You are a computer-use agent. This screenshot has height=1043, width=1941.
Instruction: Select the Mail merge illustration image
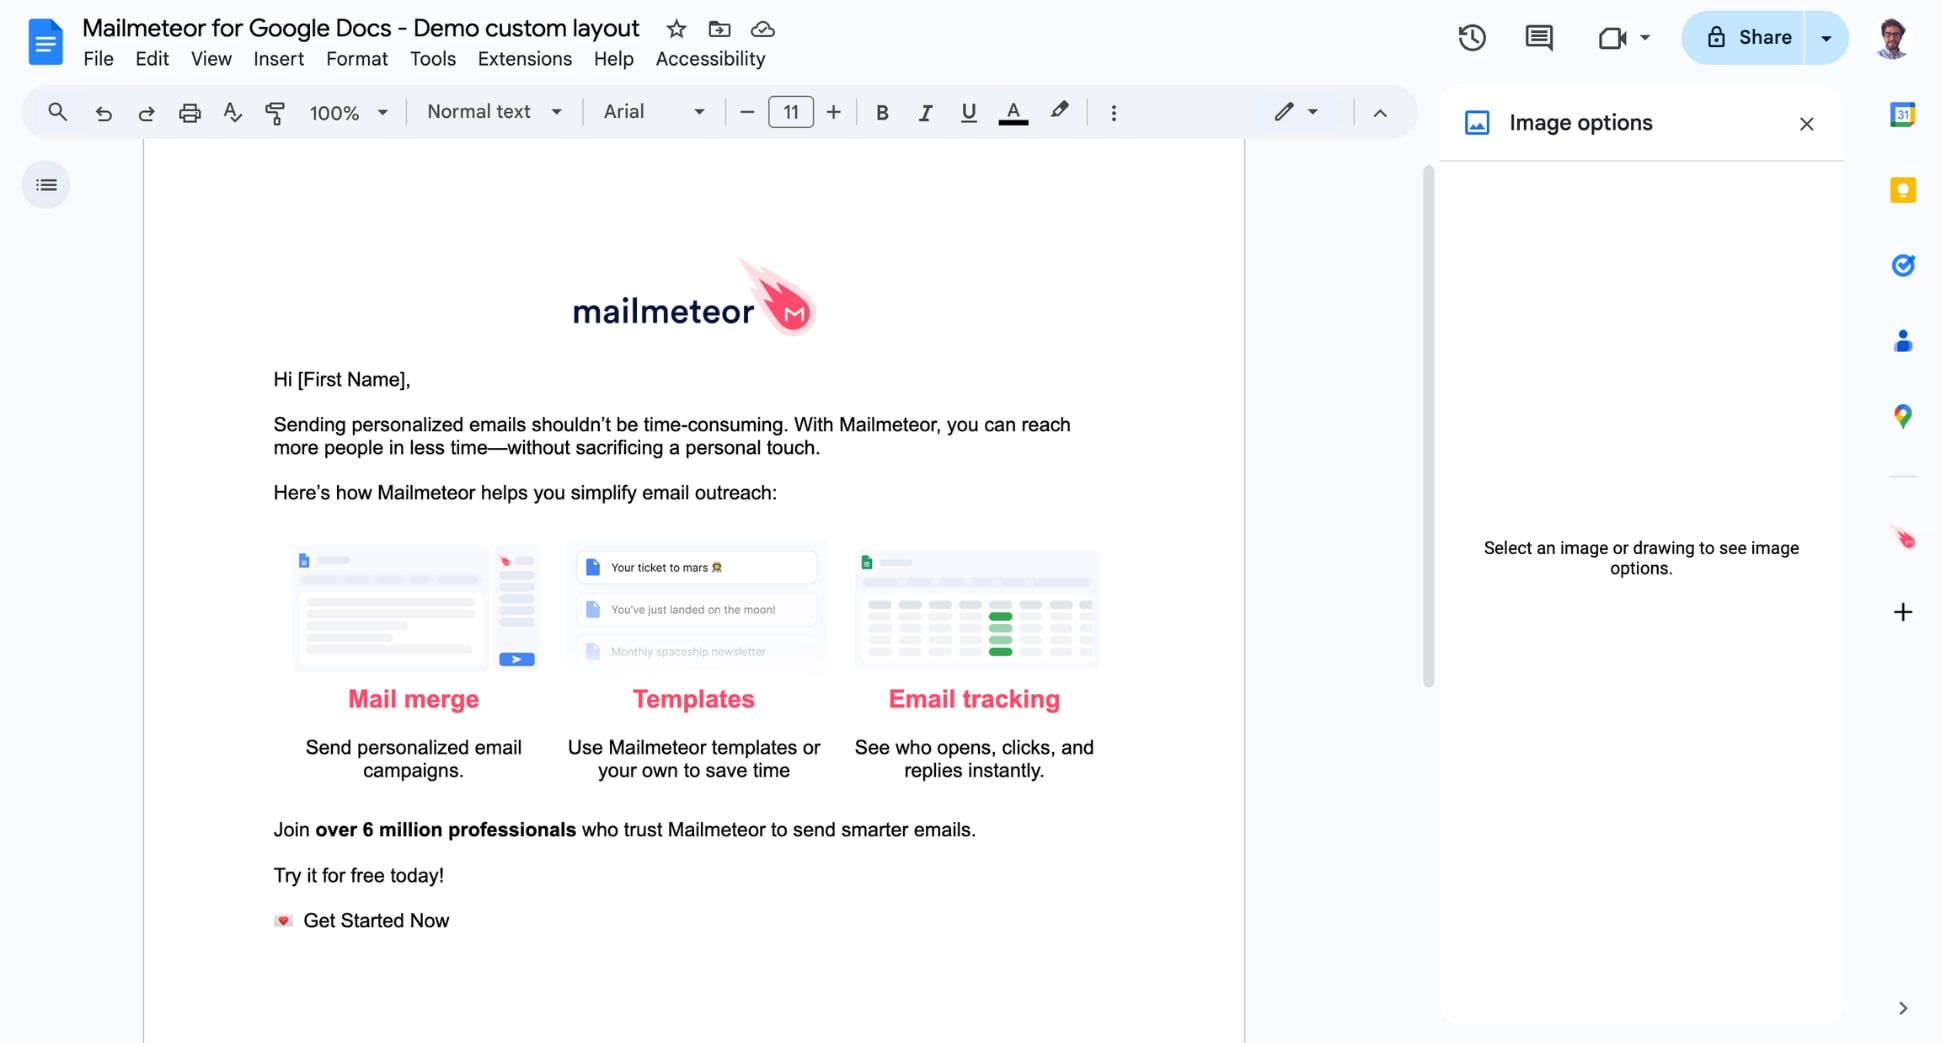[x=415, y=607]
